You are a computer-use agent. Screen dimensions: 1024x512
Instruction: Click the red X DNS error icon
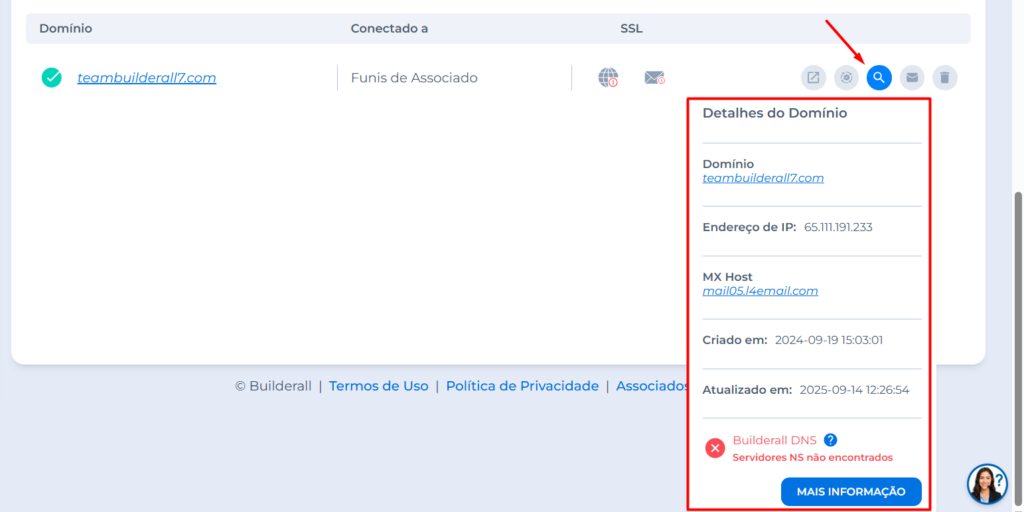tap(715, 448)
